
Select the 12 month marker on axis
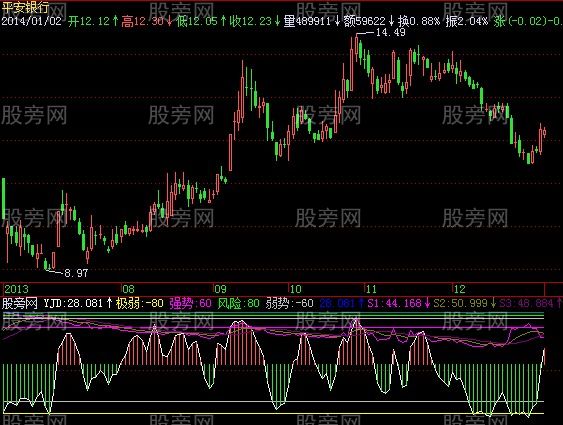(x=459, y=289)
